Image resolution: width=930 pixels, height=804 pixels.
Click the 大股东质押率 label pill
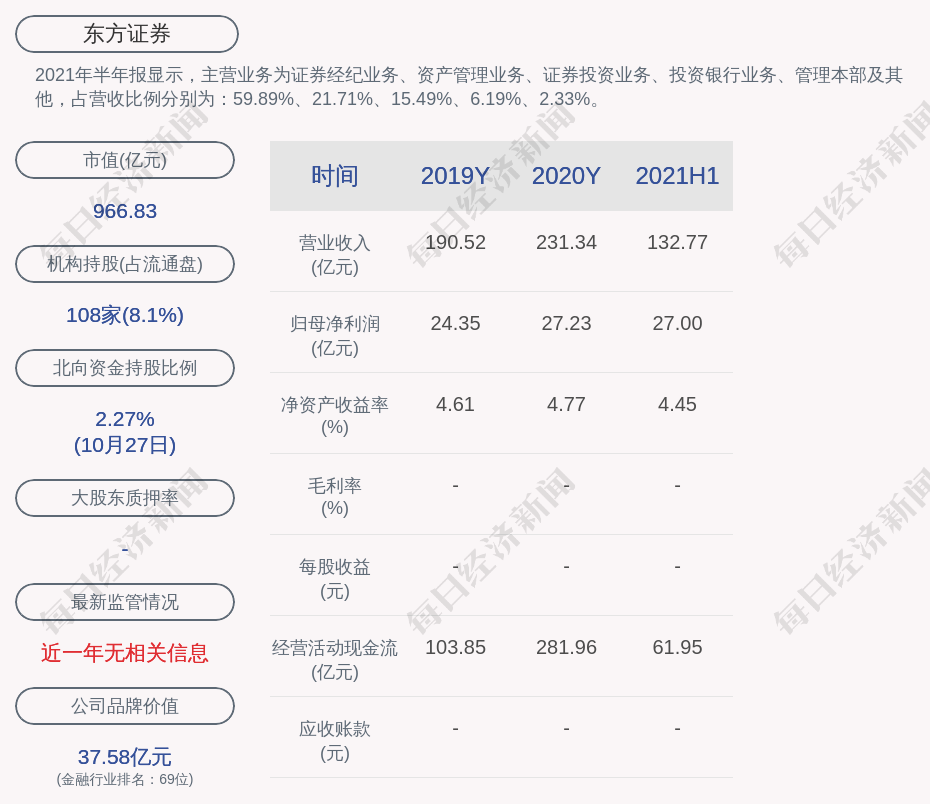point(125,498)
